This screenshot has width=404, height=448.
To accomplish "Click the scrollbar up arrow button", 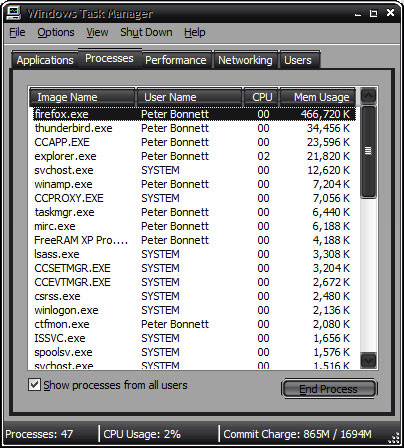I will tap(368, 96).
